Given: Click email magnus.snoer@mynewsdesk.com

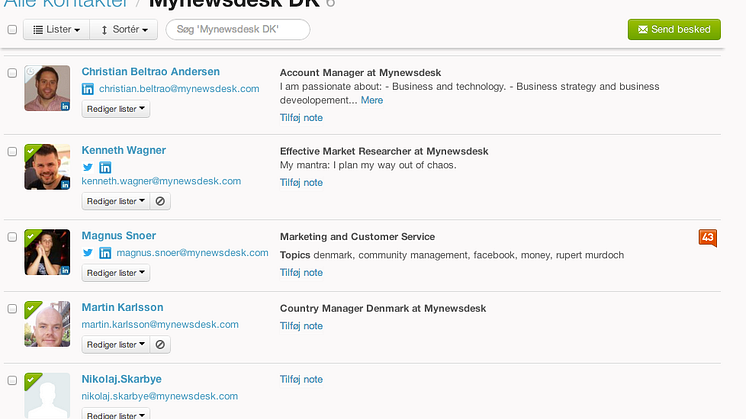Looking at the screenshot, I should tap(192, 253).
